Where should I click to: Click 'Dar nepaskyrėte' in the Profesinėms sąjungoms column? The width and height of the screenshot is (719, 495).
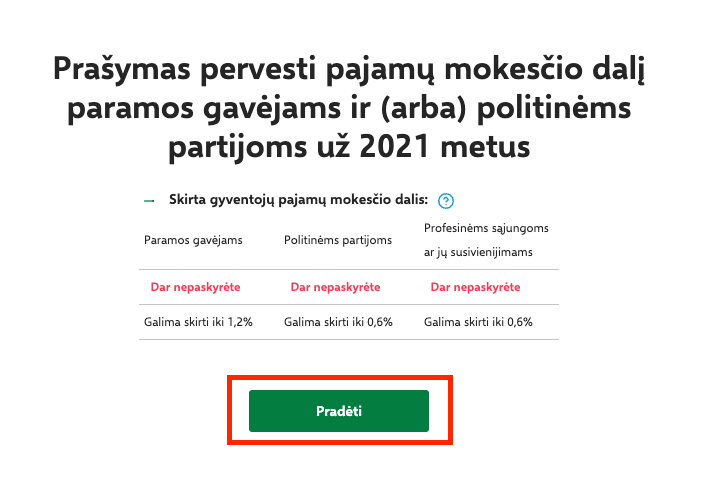click(x=475, y=287)
